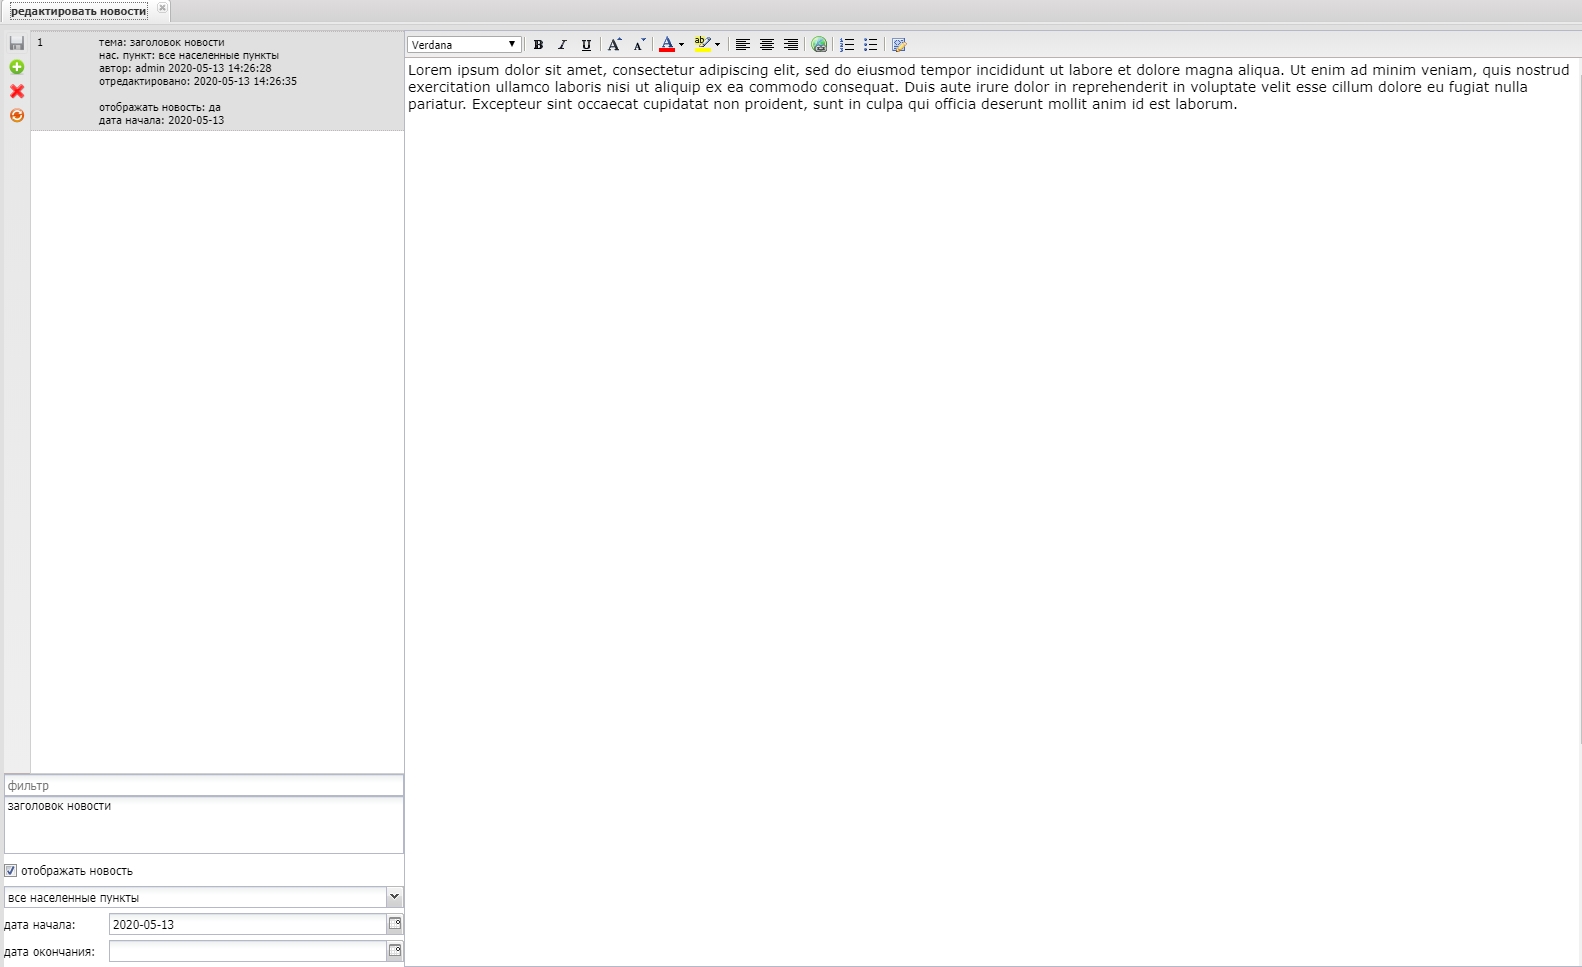Image resolution: width=1582 pixels, height=967 pixels.
Task: Refresh the news list with orange icon
Action: pos(16,115)
